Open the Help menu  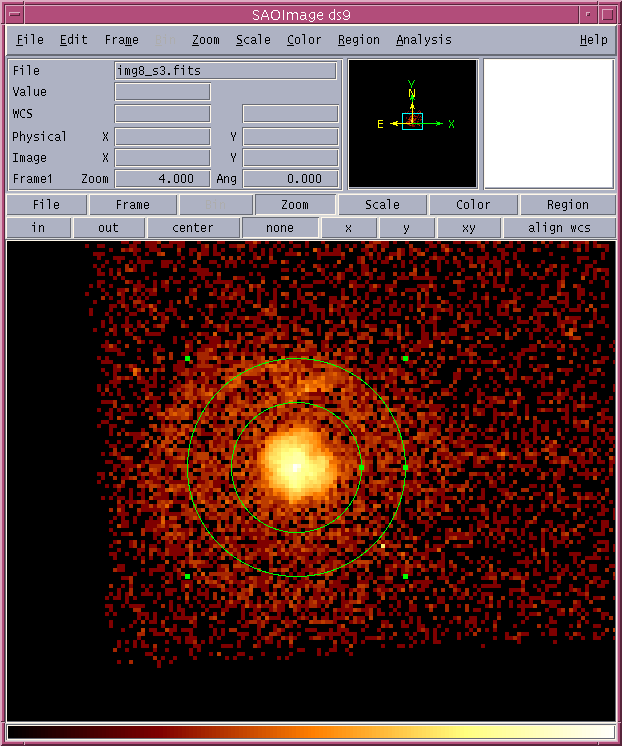click(593, 39)
